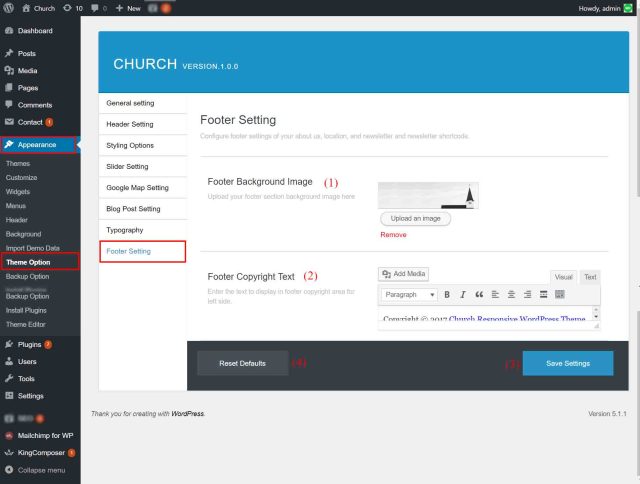640x484 pixels.
Task: Insert a blockquote in editor
Action: point(479,295)
